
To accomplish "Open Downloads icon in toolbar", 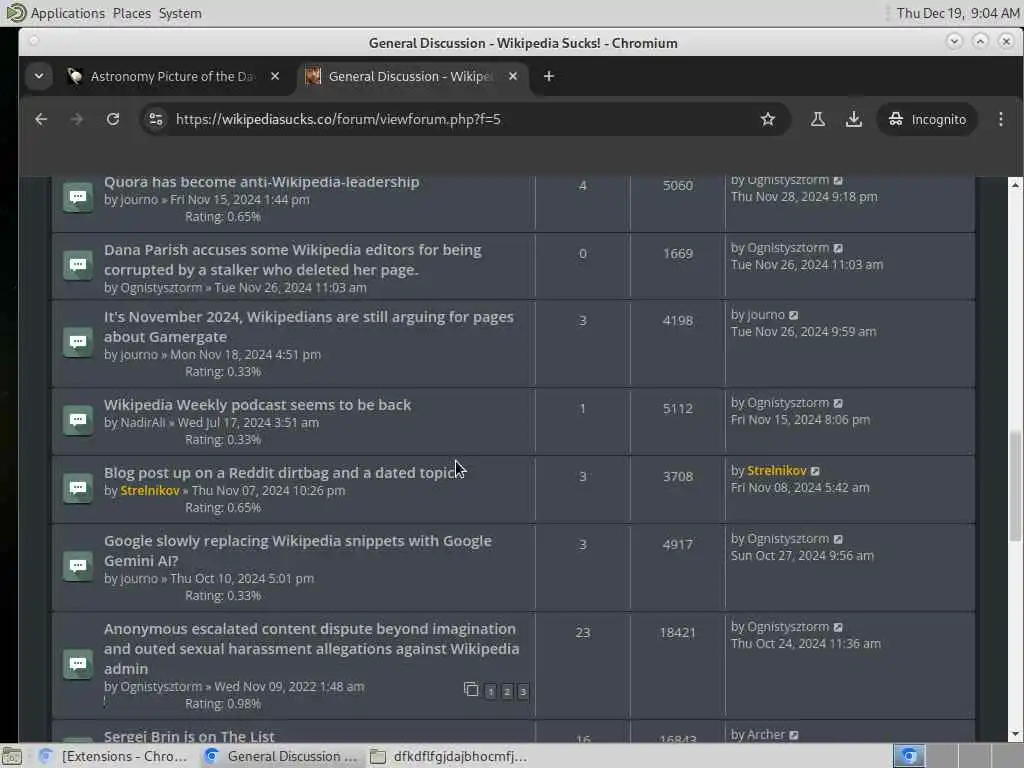I will click(854, 120).
